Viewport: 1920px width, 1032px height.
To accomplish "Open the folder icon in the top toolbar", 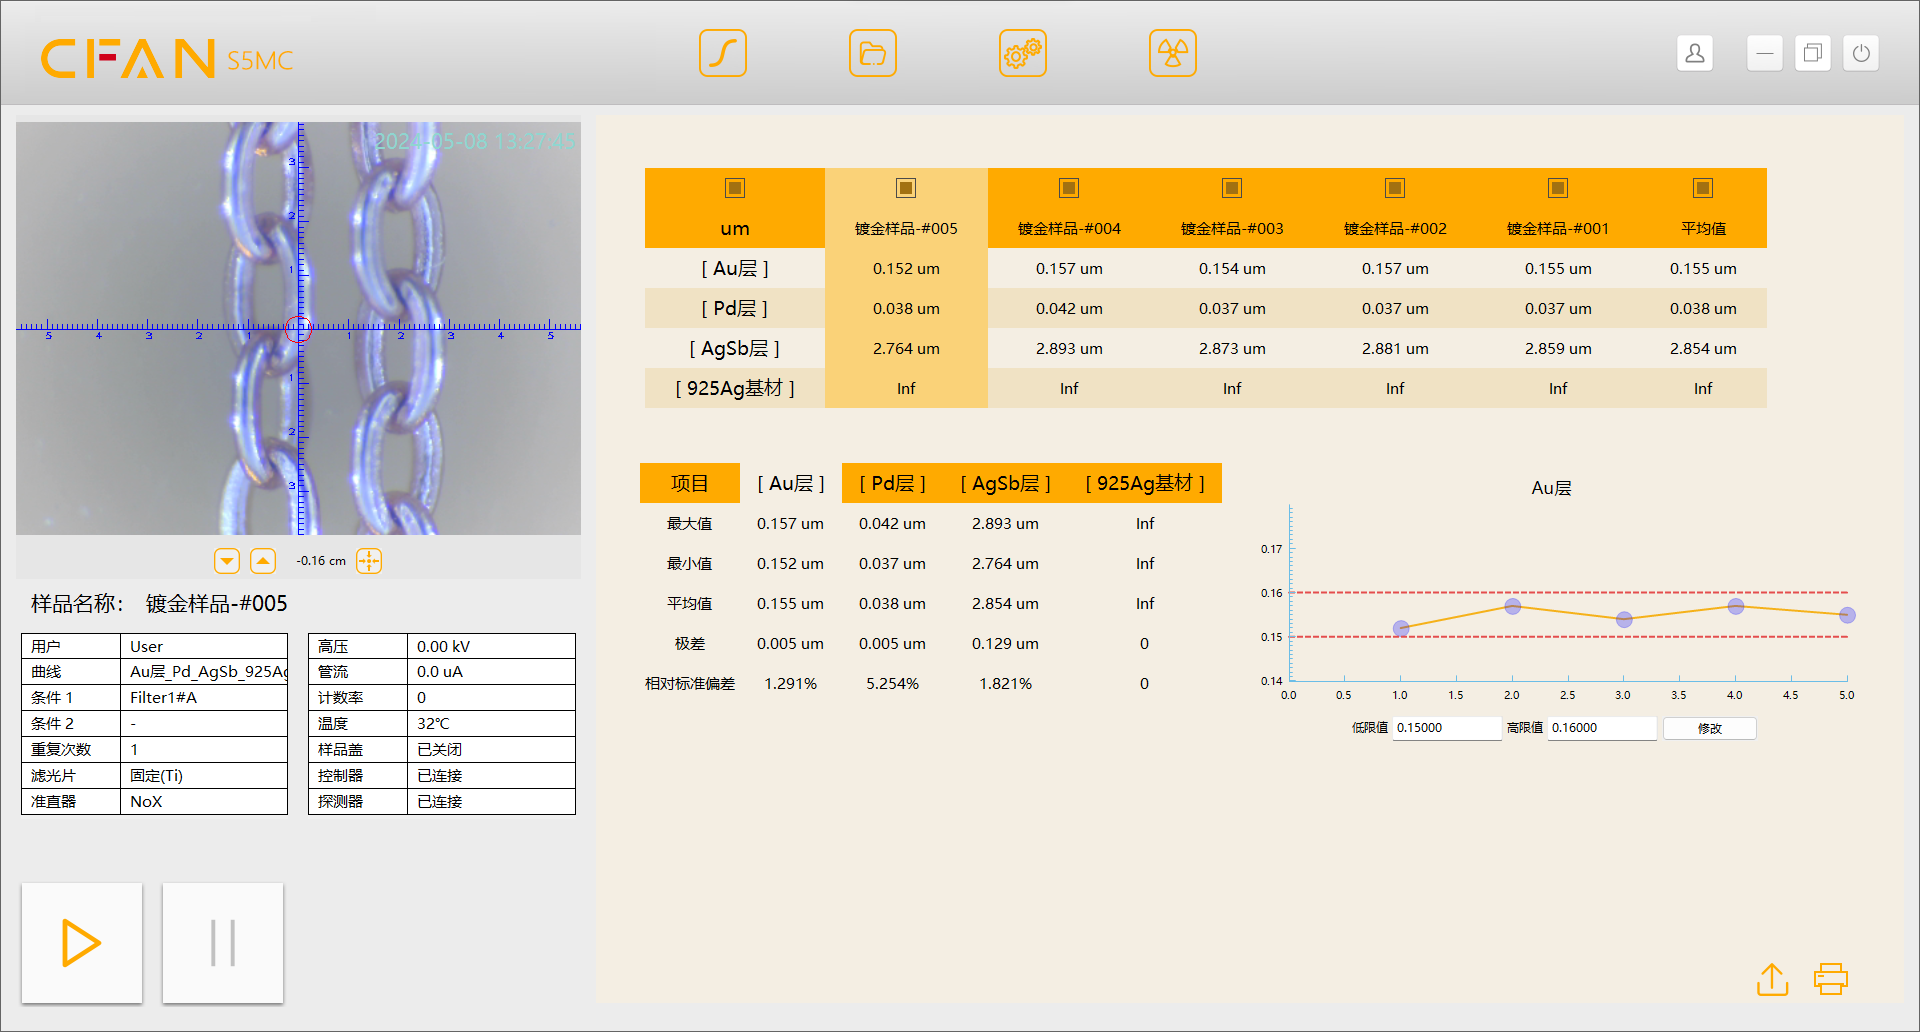I will point(873,53).
